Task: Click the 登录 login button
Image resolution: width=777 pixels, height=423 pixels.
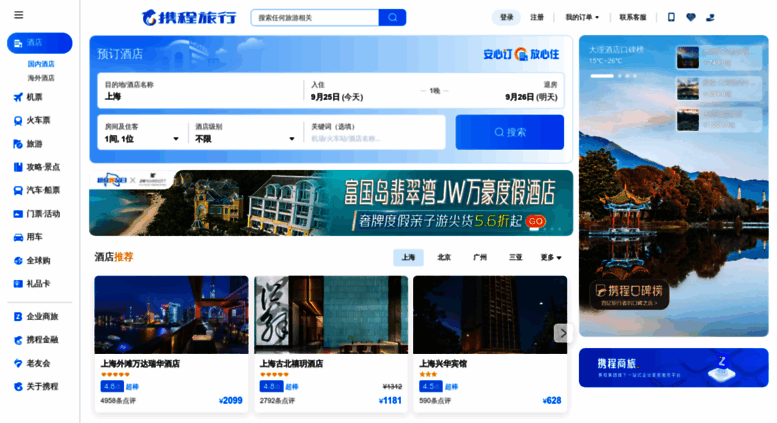Action: (506, 17)
